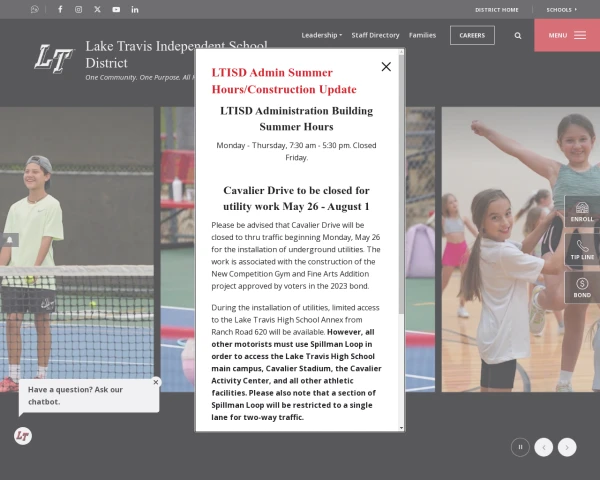
Task: Click the tennis player photo
Action: click(x=77, y=249)
